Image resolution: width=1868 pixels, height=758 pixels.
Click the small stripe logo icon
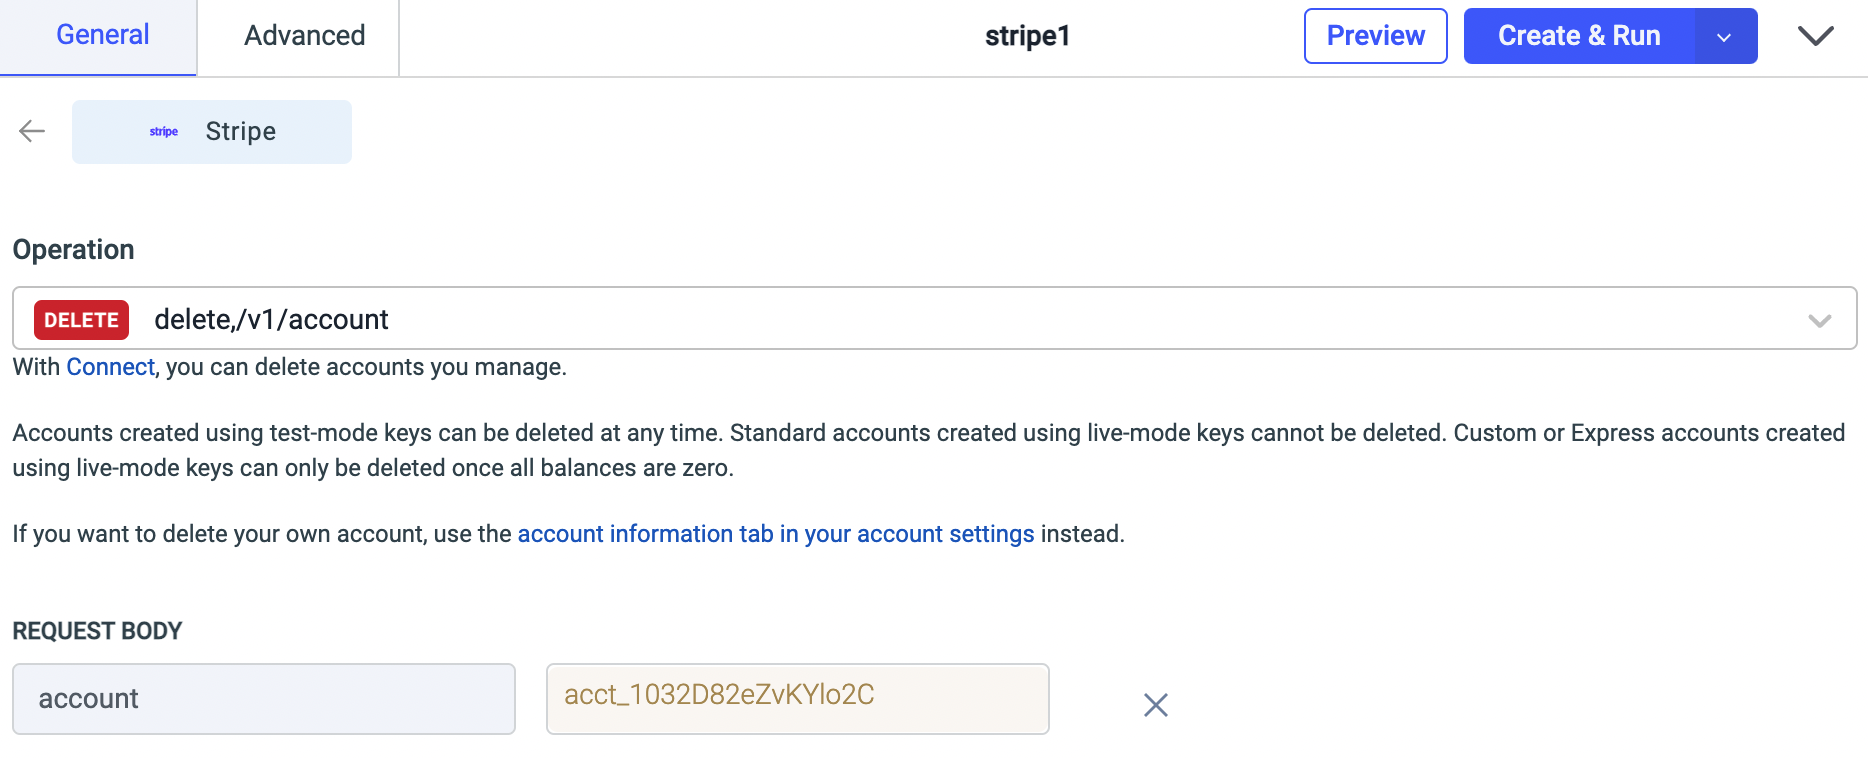pos(164,132)
